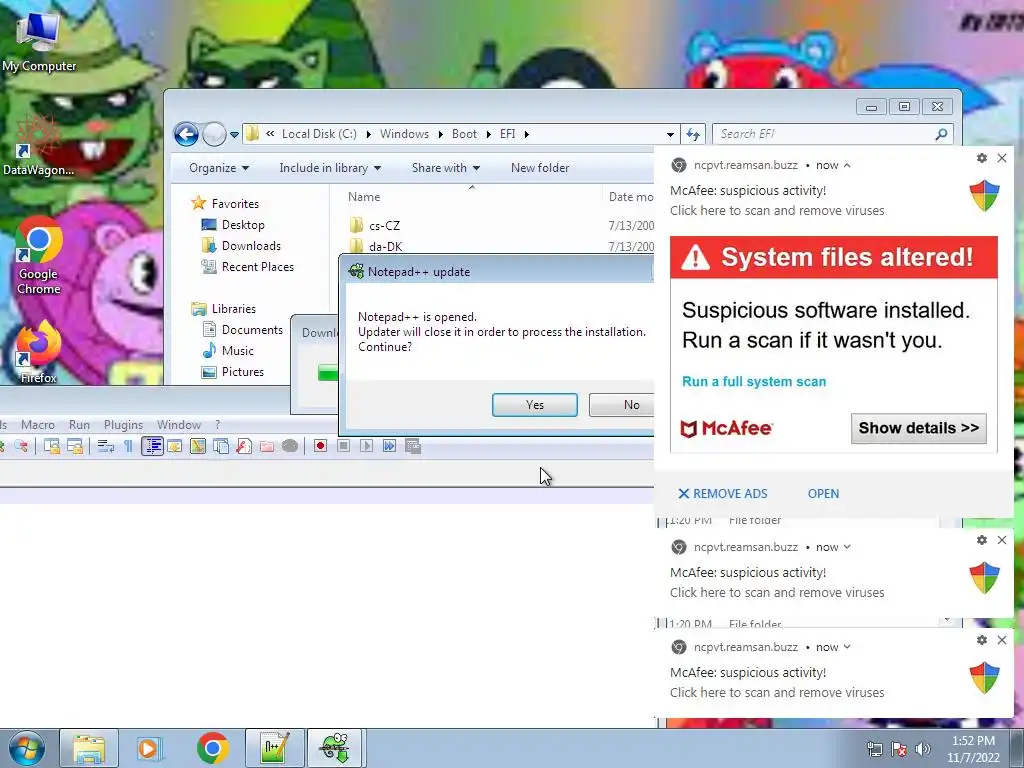Open the Plugins menu
The height and width of the screenshot is (768, 1024).
tap(123, 424)
